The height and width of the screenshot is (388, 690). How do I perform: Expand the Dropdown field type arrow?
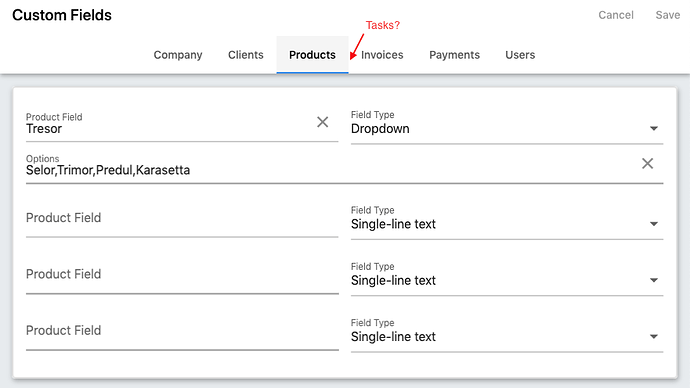pos(654,128)
